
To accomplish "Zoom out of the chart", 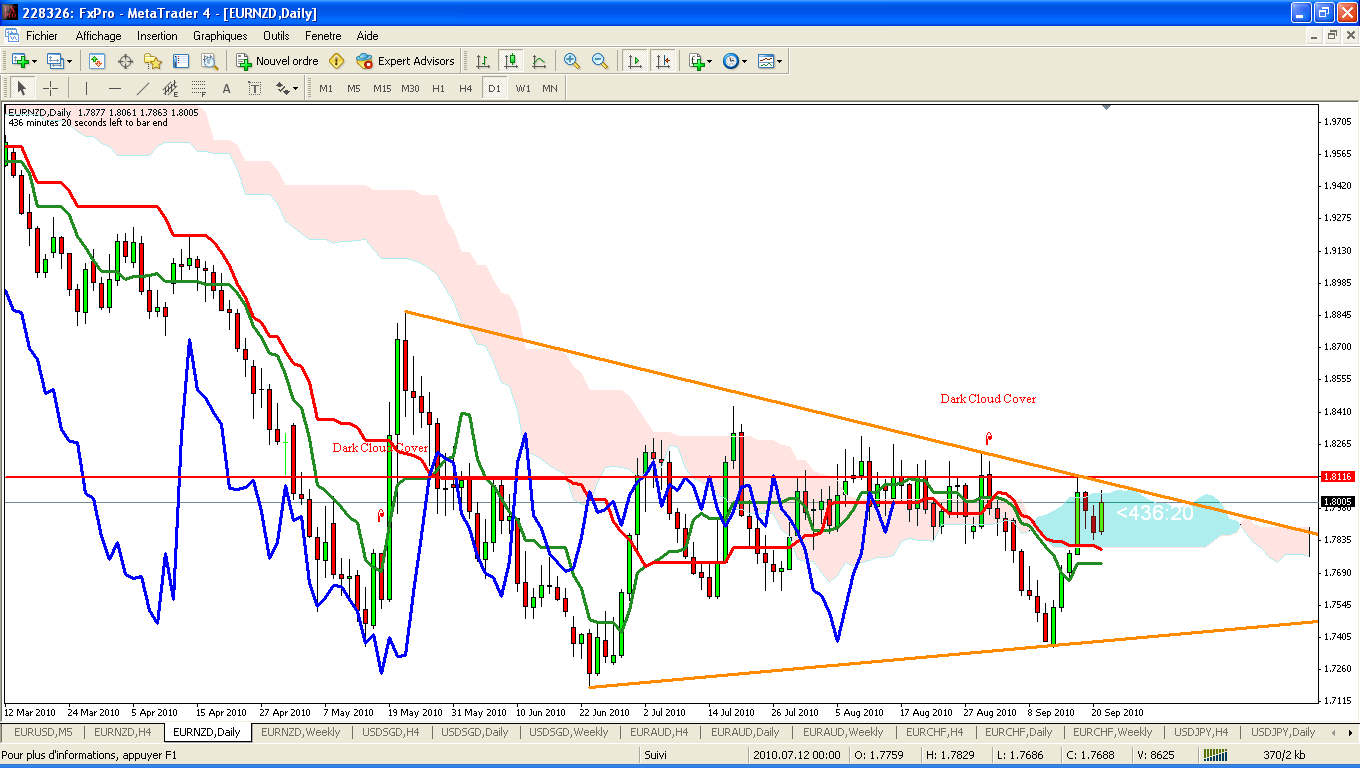I will tap(600, 61).
